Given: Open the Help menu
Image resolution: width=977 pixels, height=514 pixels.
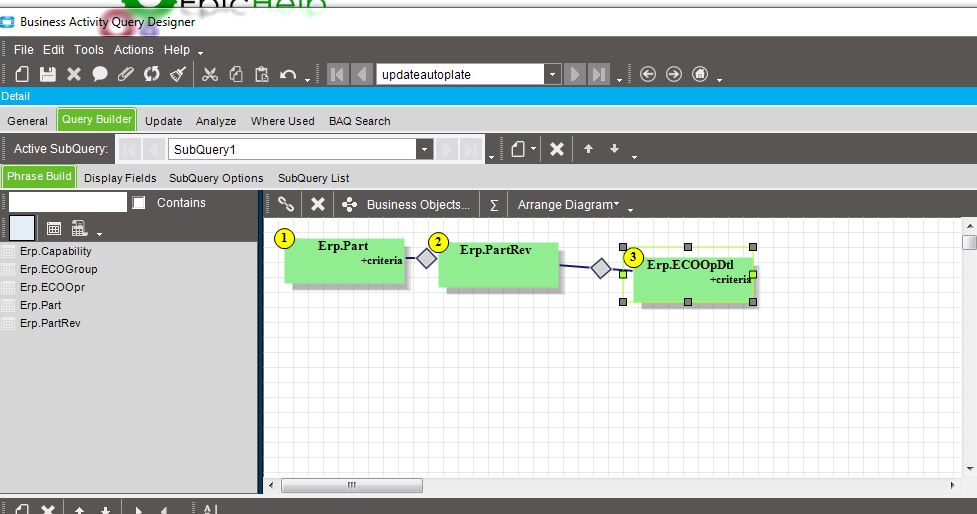Looking at the screenshot, I should pos(177,50).
